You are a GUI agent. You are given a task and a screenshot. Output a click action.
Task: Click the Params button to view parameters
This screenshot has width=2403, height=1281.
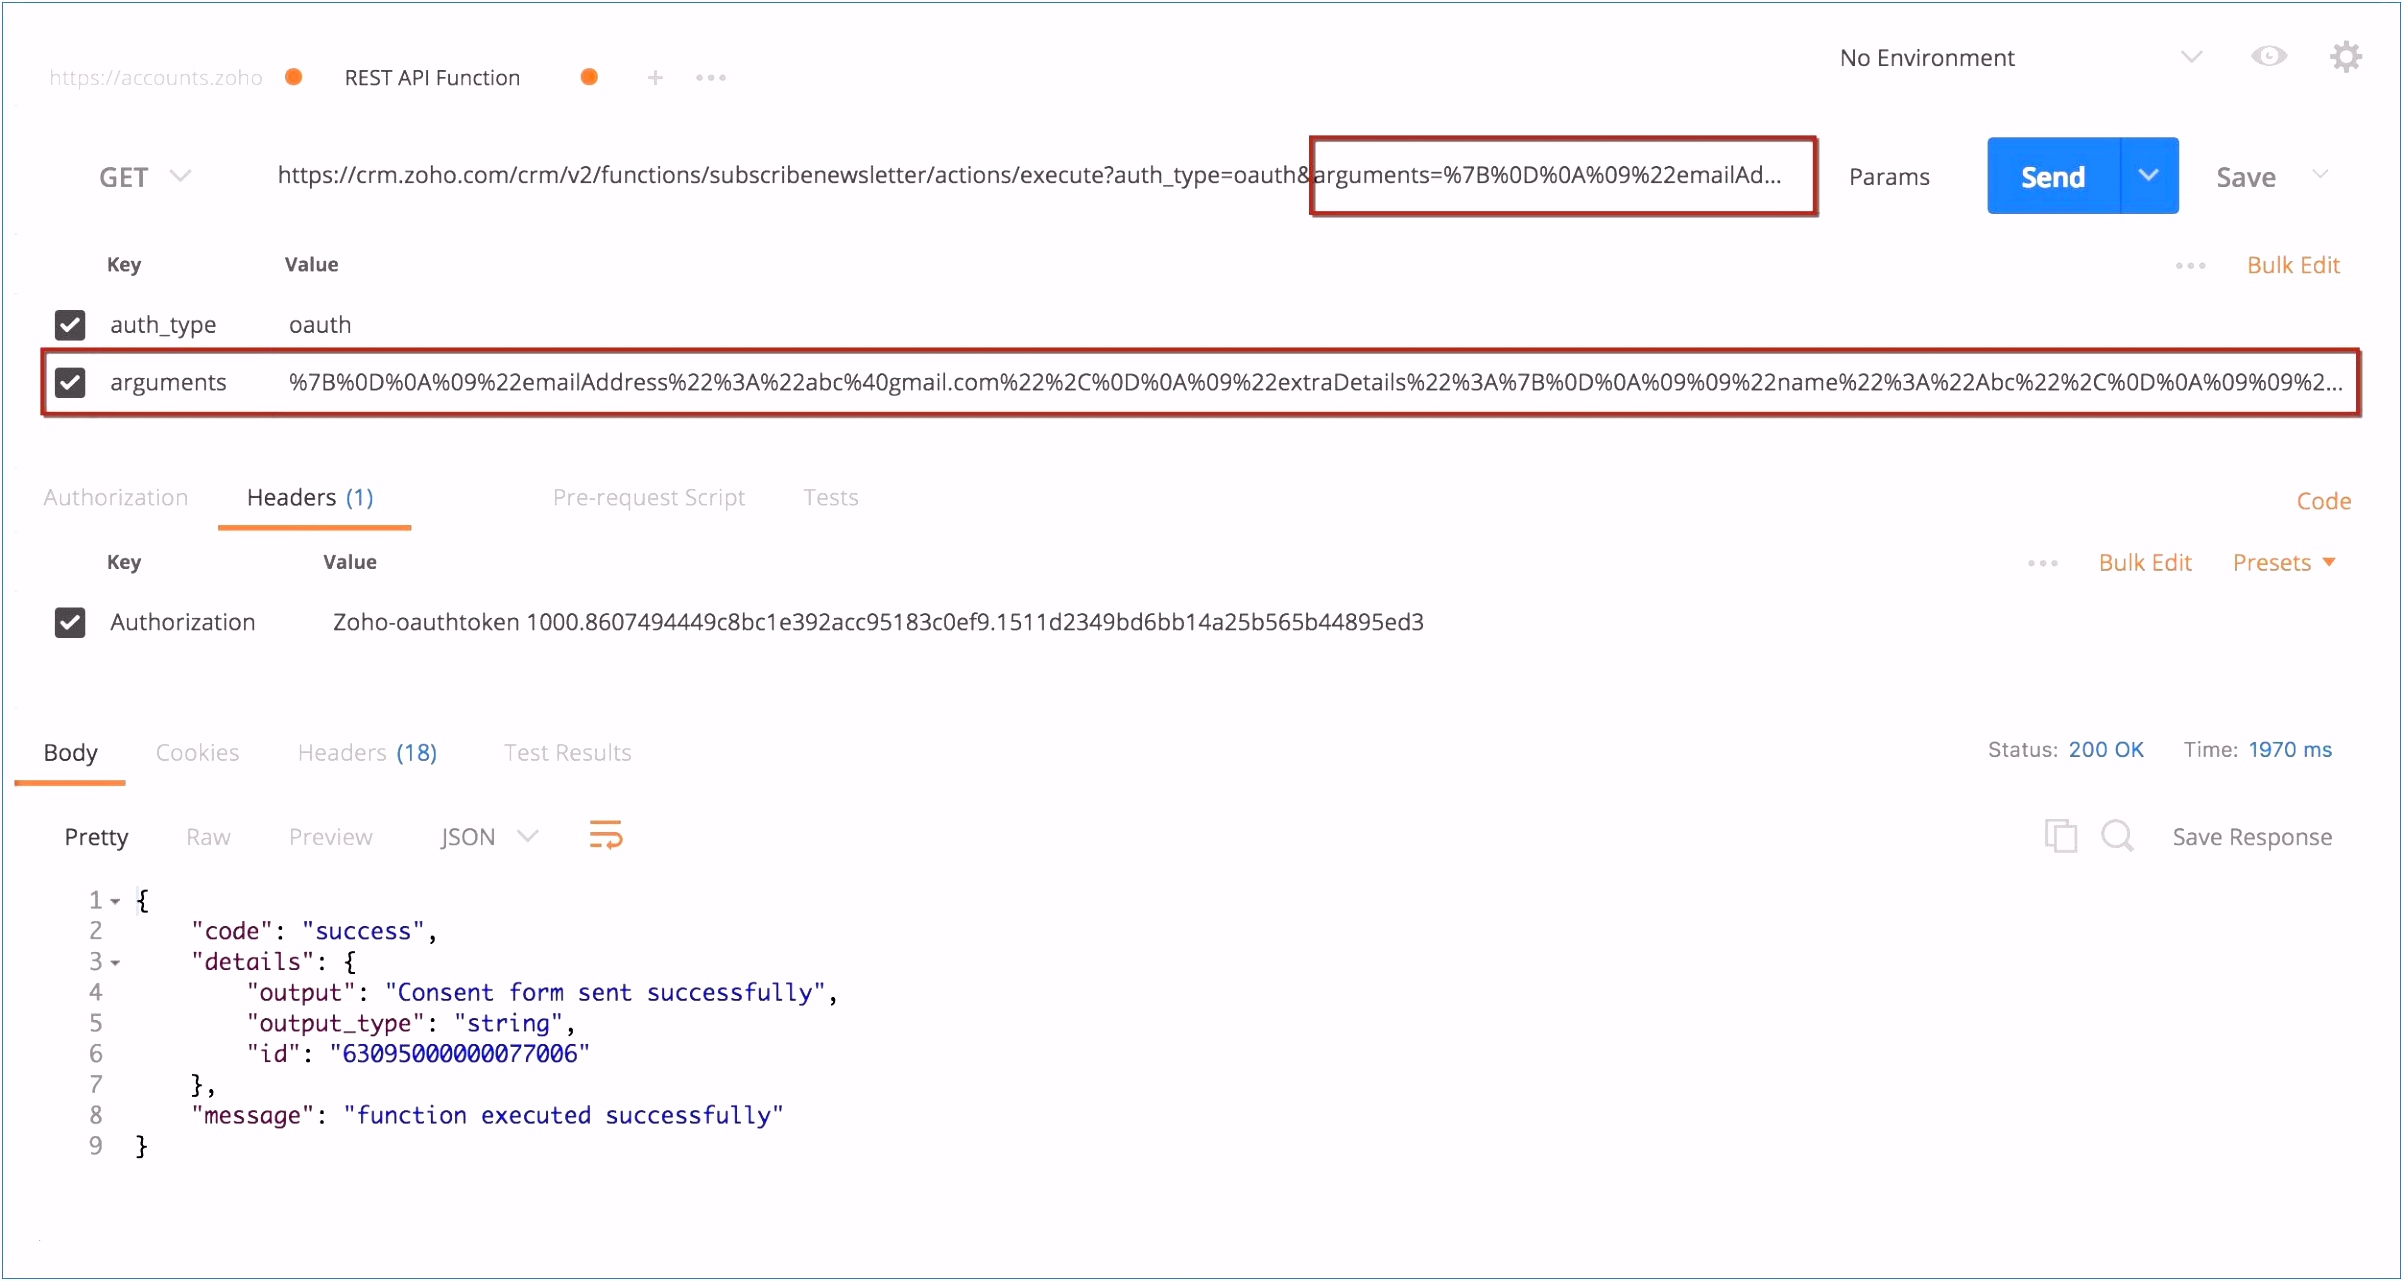(x=1893, y=176)
